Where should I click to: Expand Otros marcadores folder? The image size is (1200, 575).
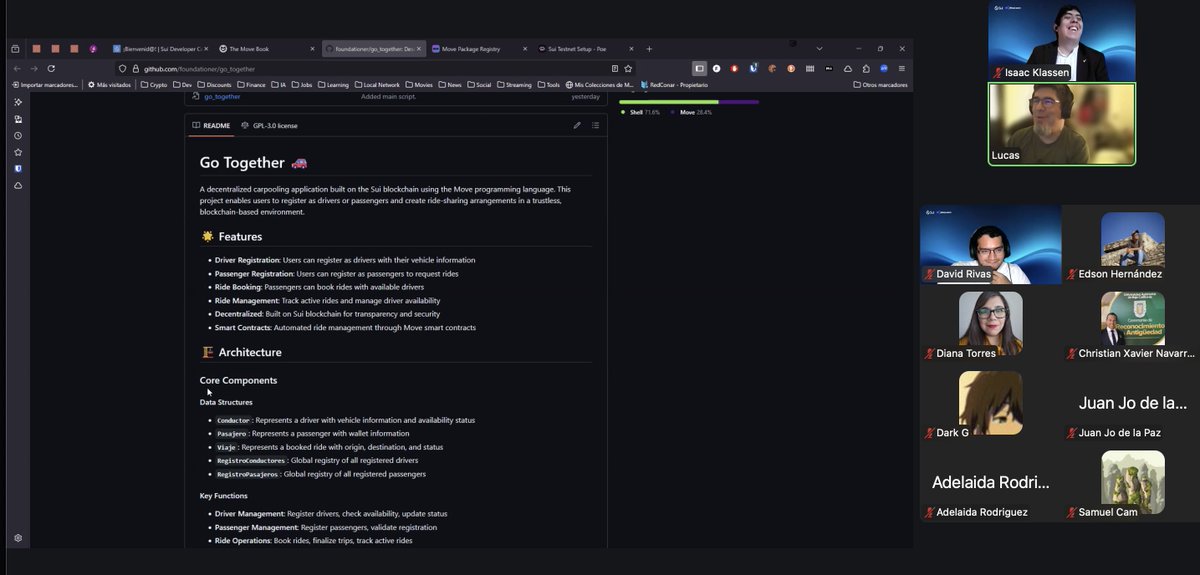point(880,85)
